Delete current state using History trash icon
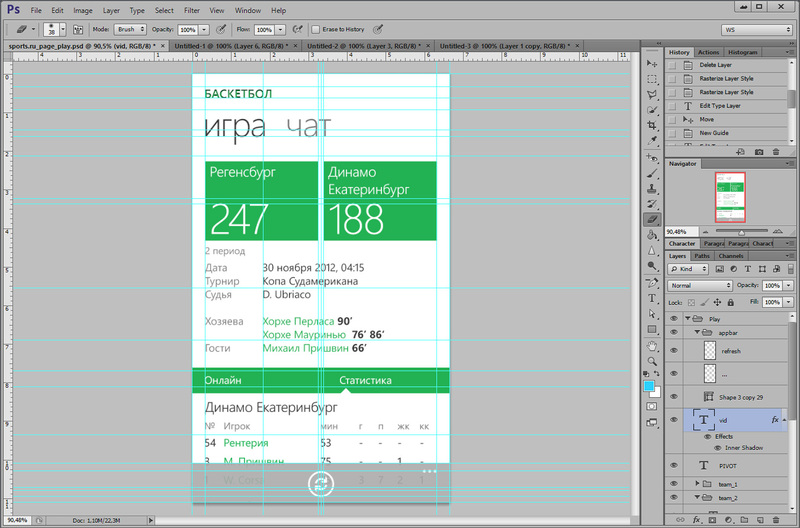Viewport: 800px width, 528px height. point(776,150)
